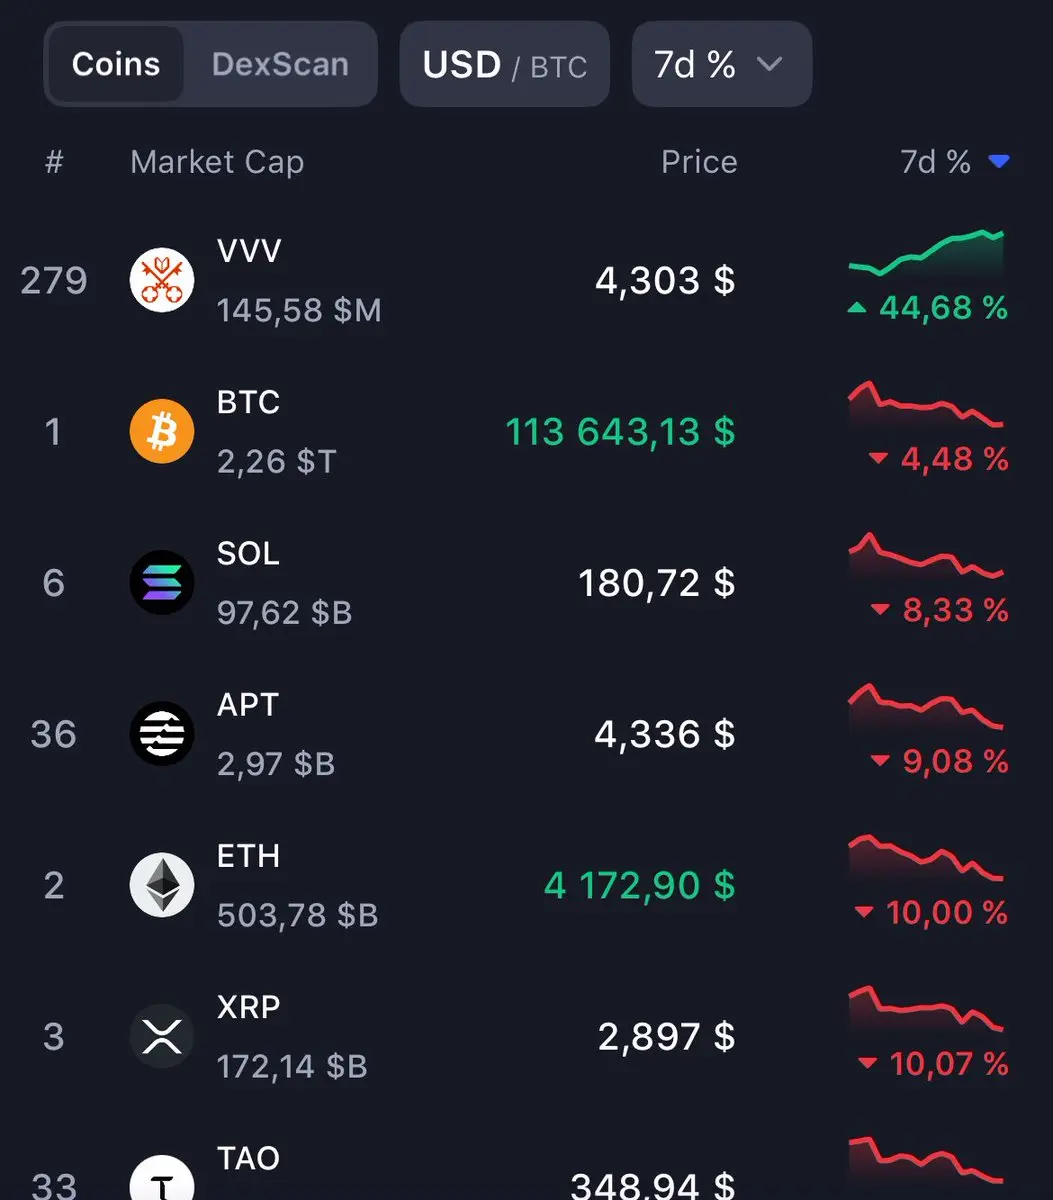This screenshot has height=1200, width=1053.
Task: Sort by Price column header
Action: 699,162
